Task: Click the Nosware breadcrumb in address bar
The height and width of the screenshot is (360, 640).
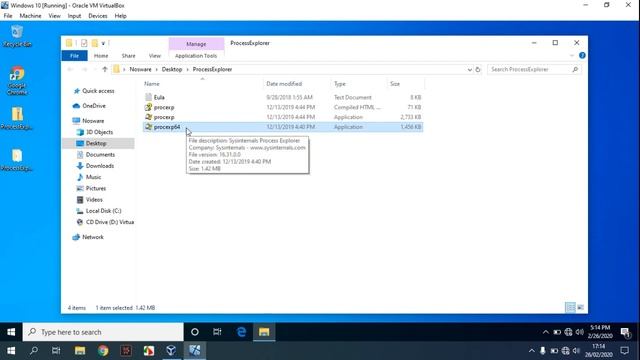Action: pos(140,69)
